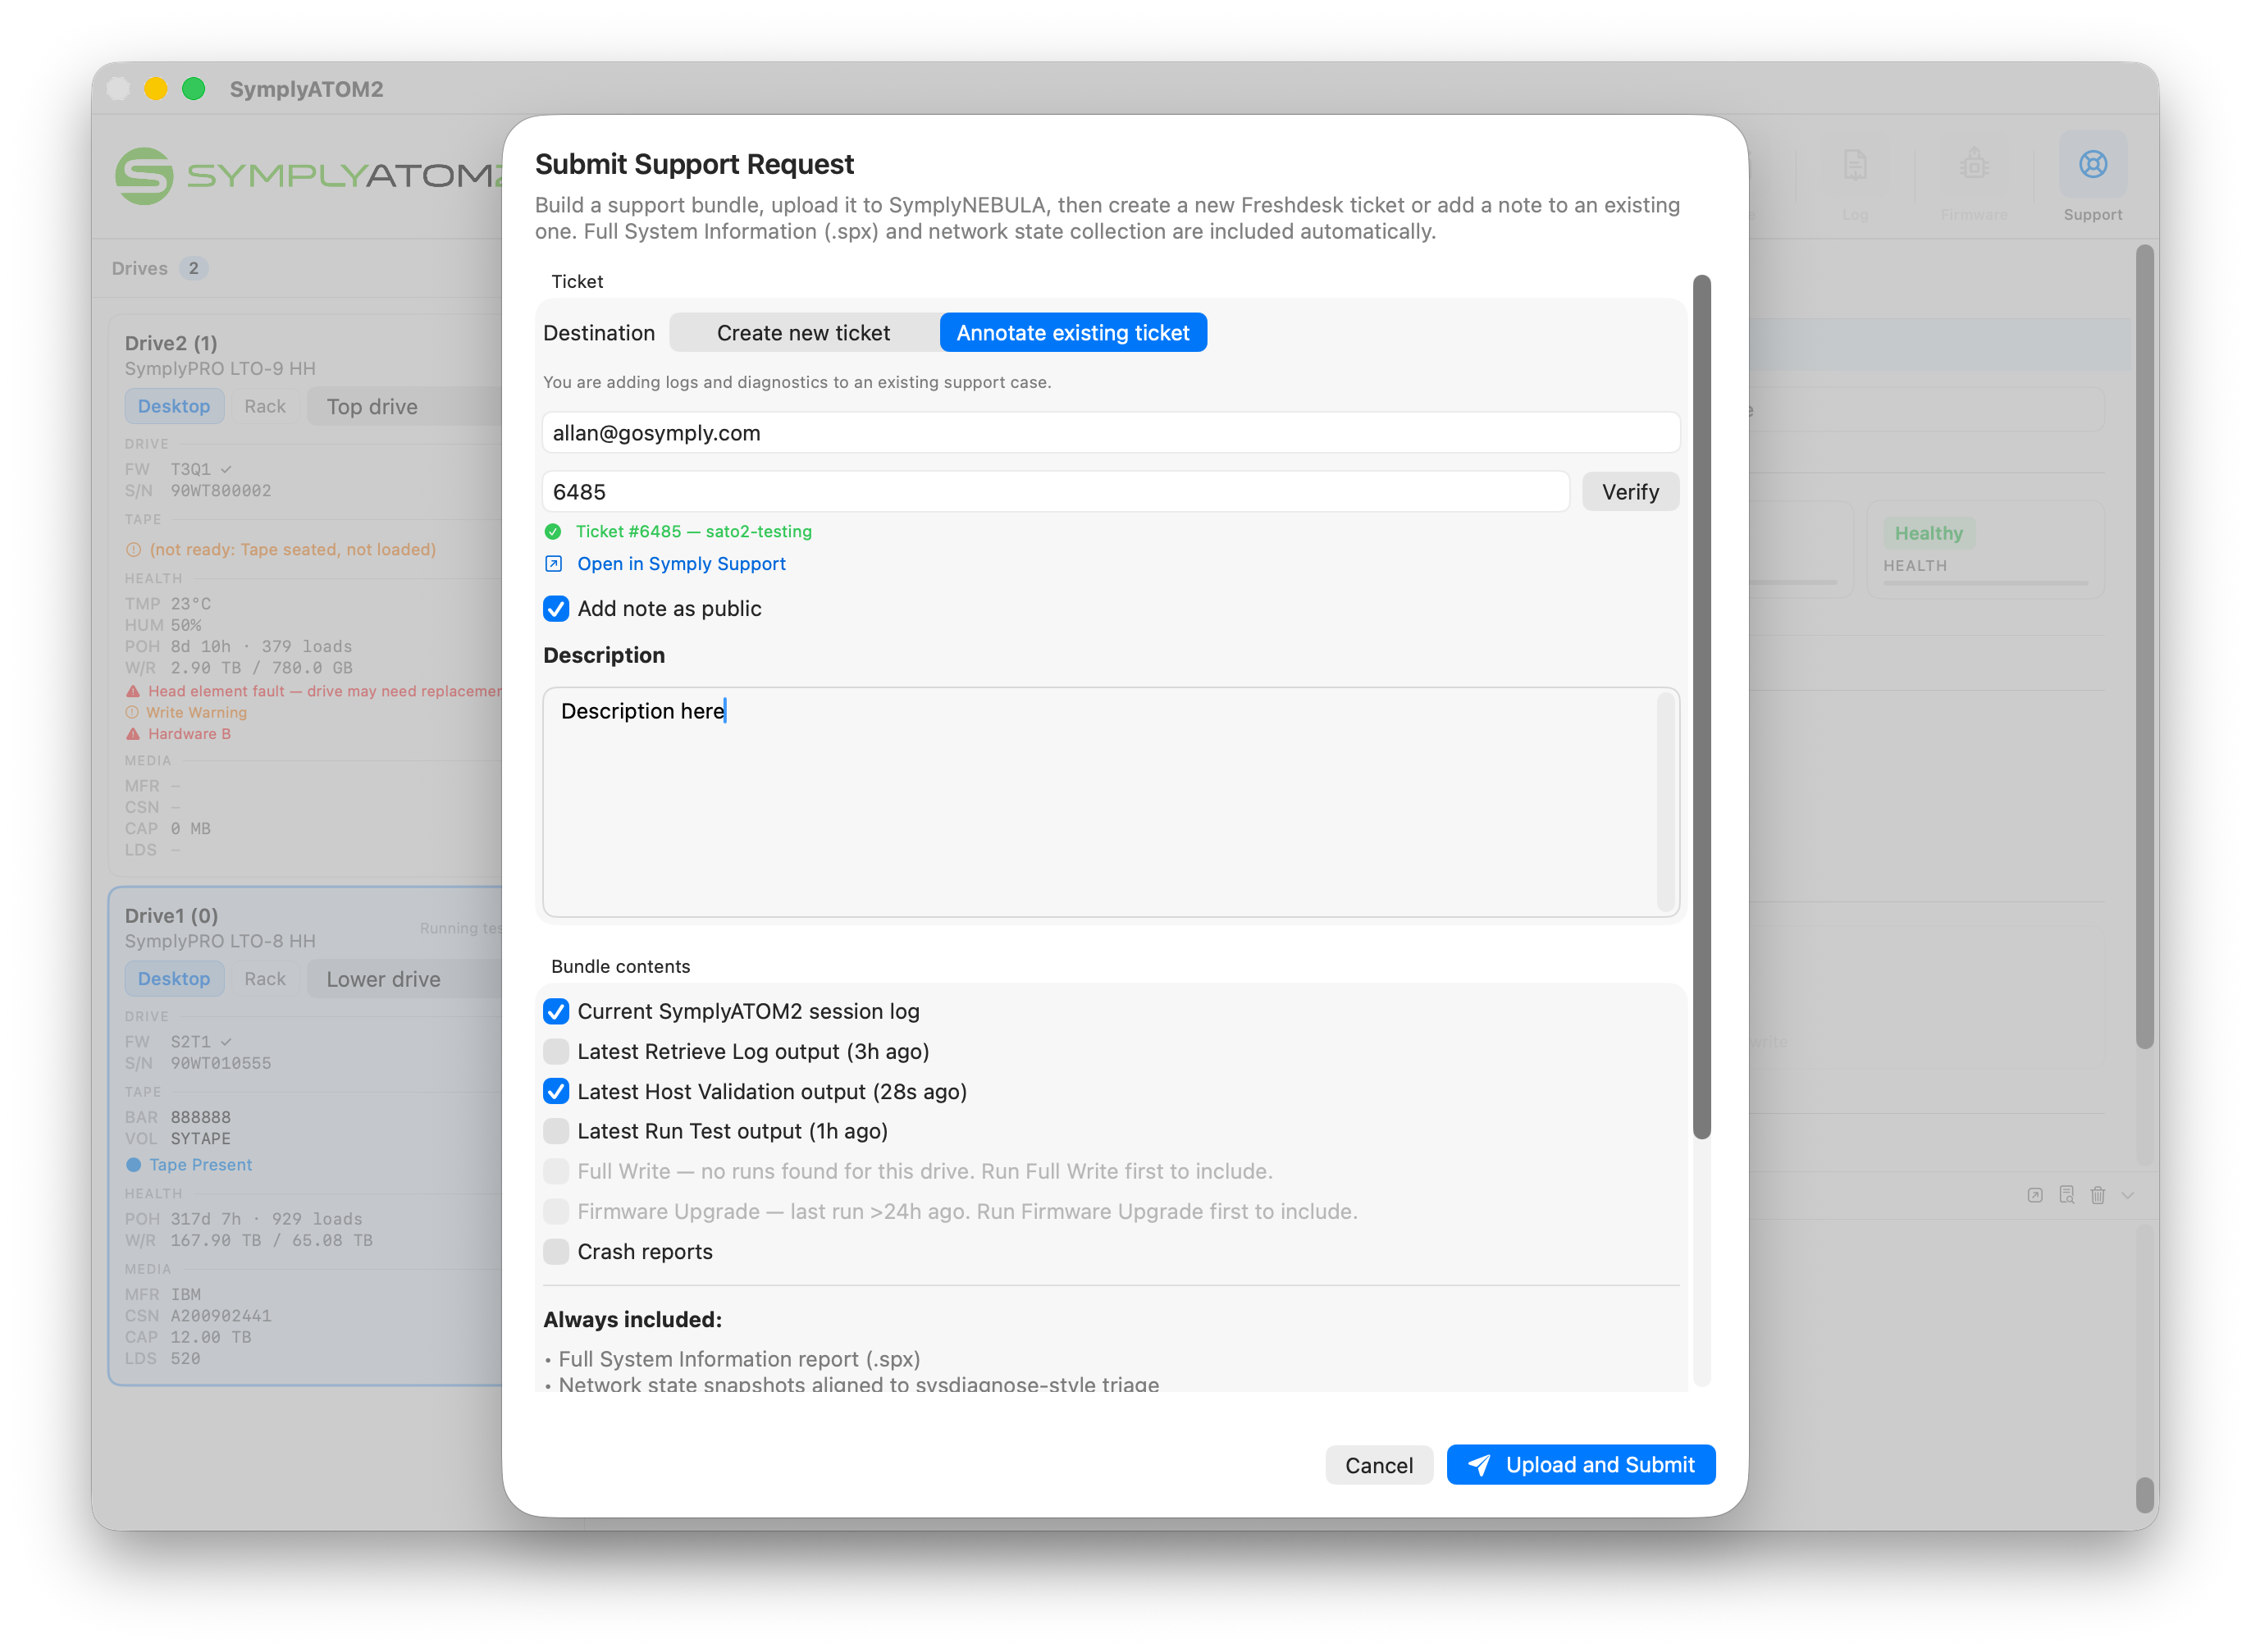Click Drive1 (0) card title
Viewport: 2251px width, 1652px height.
click(171, 916)
